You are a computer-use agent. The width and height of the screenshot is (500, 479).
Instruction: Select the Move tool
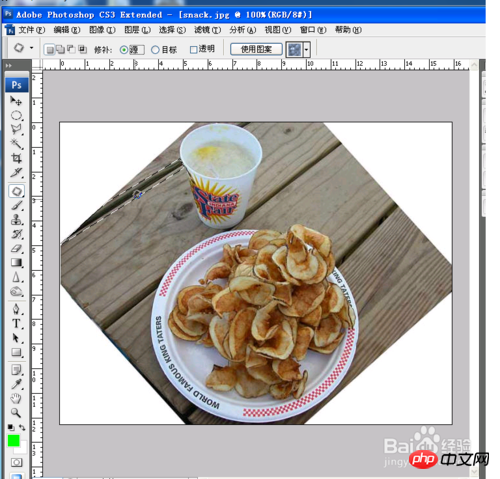point(16,100)
